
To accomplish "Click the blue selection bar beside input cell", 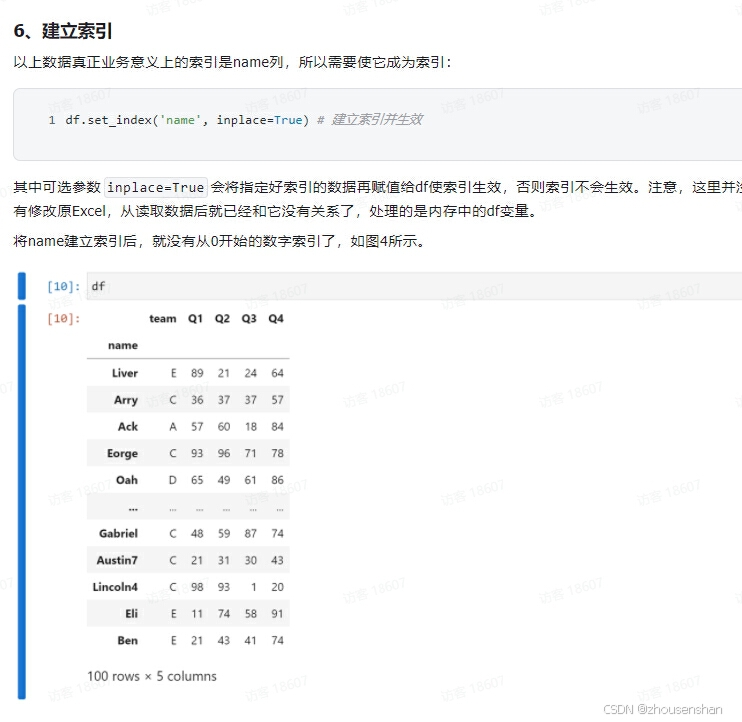I will click(x=22, y=286).
